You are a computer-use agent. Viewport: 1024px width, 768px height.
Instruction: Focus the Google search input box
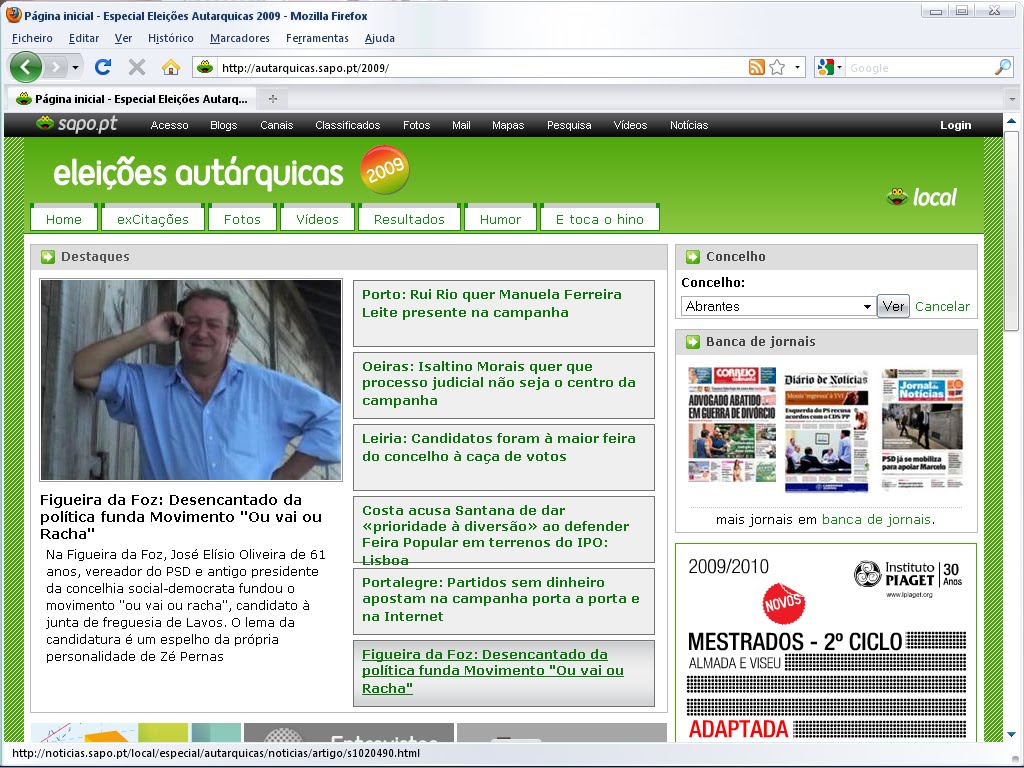[919, 68]
